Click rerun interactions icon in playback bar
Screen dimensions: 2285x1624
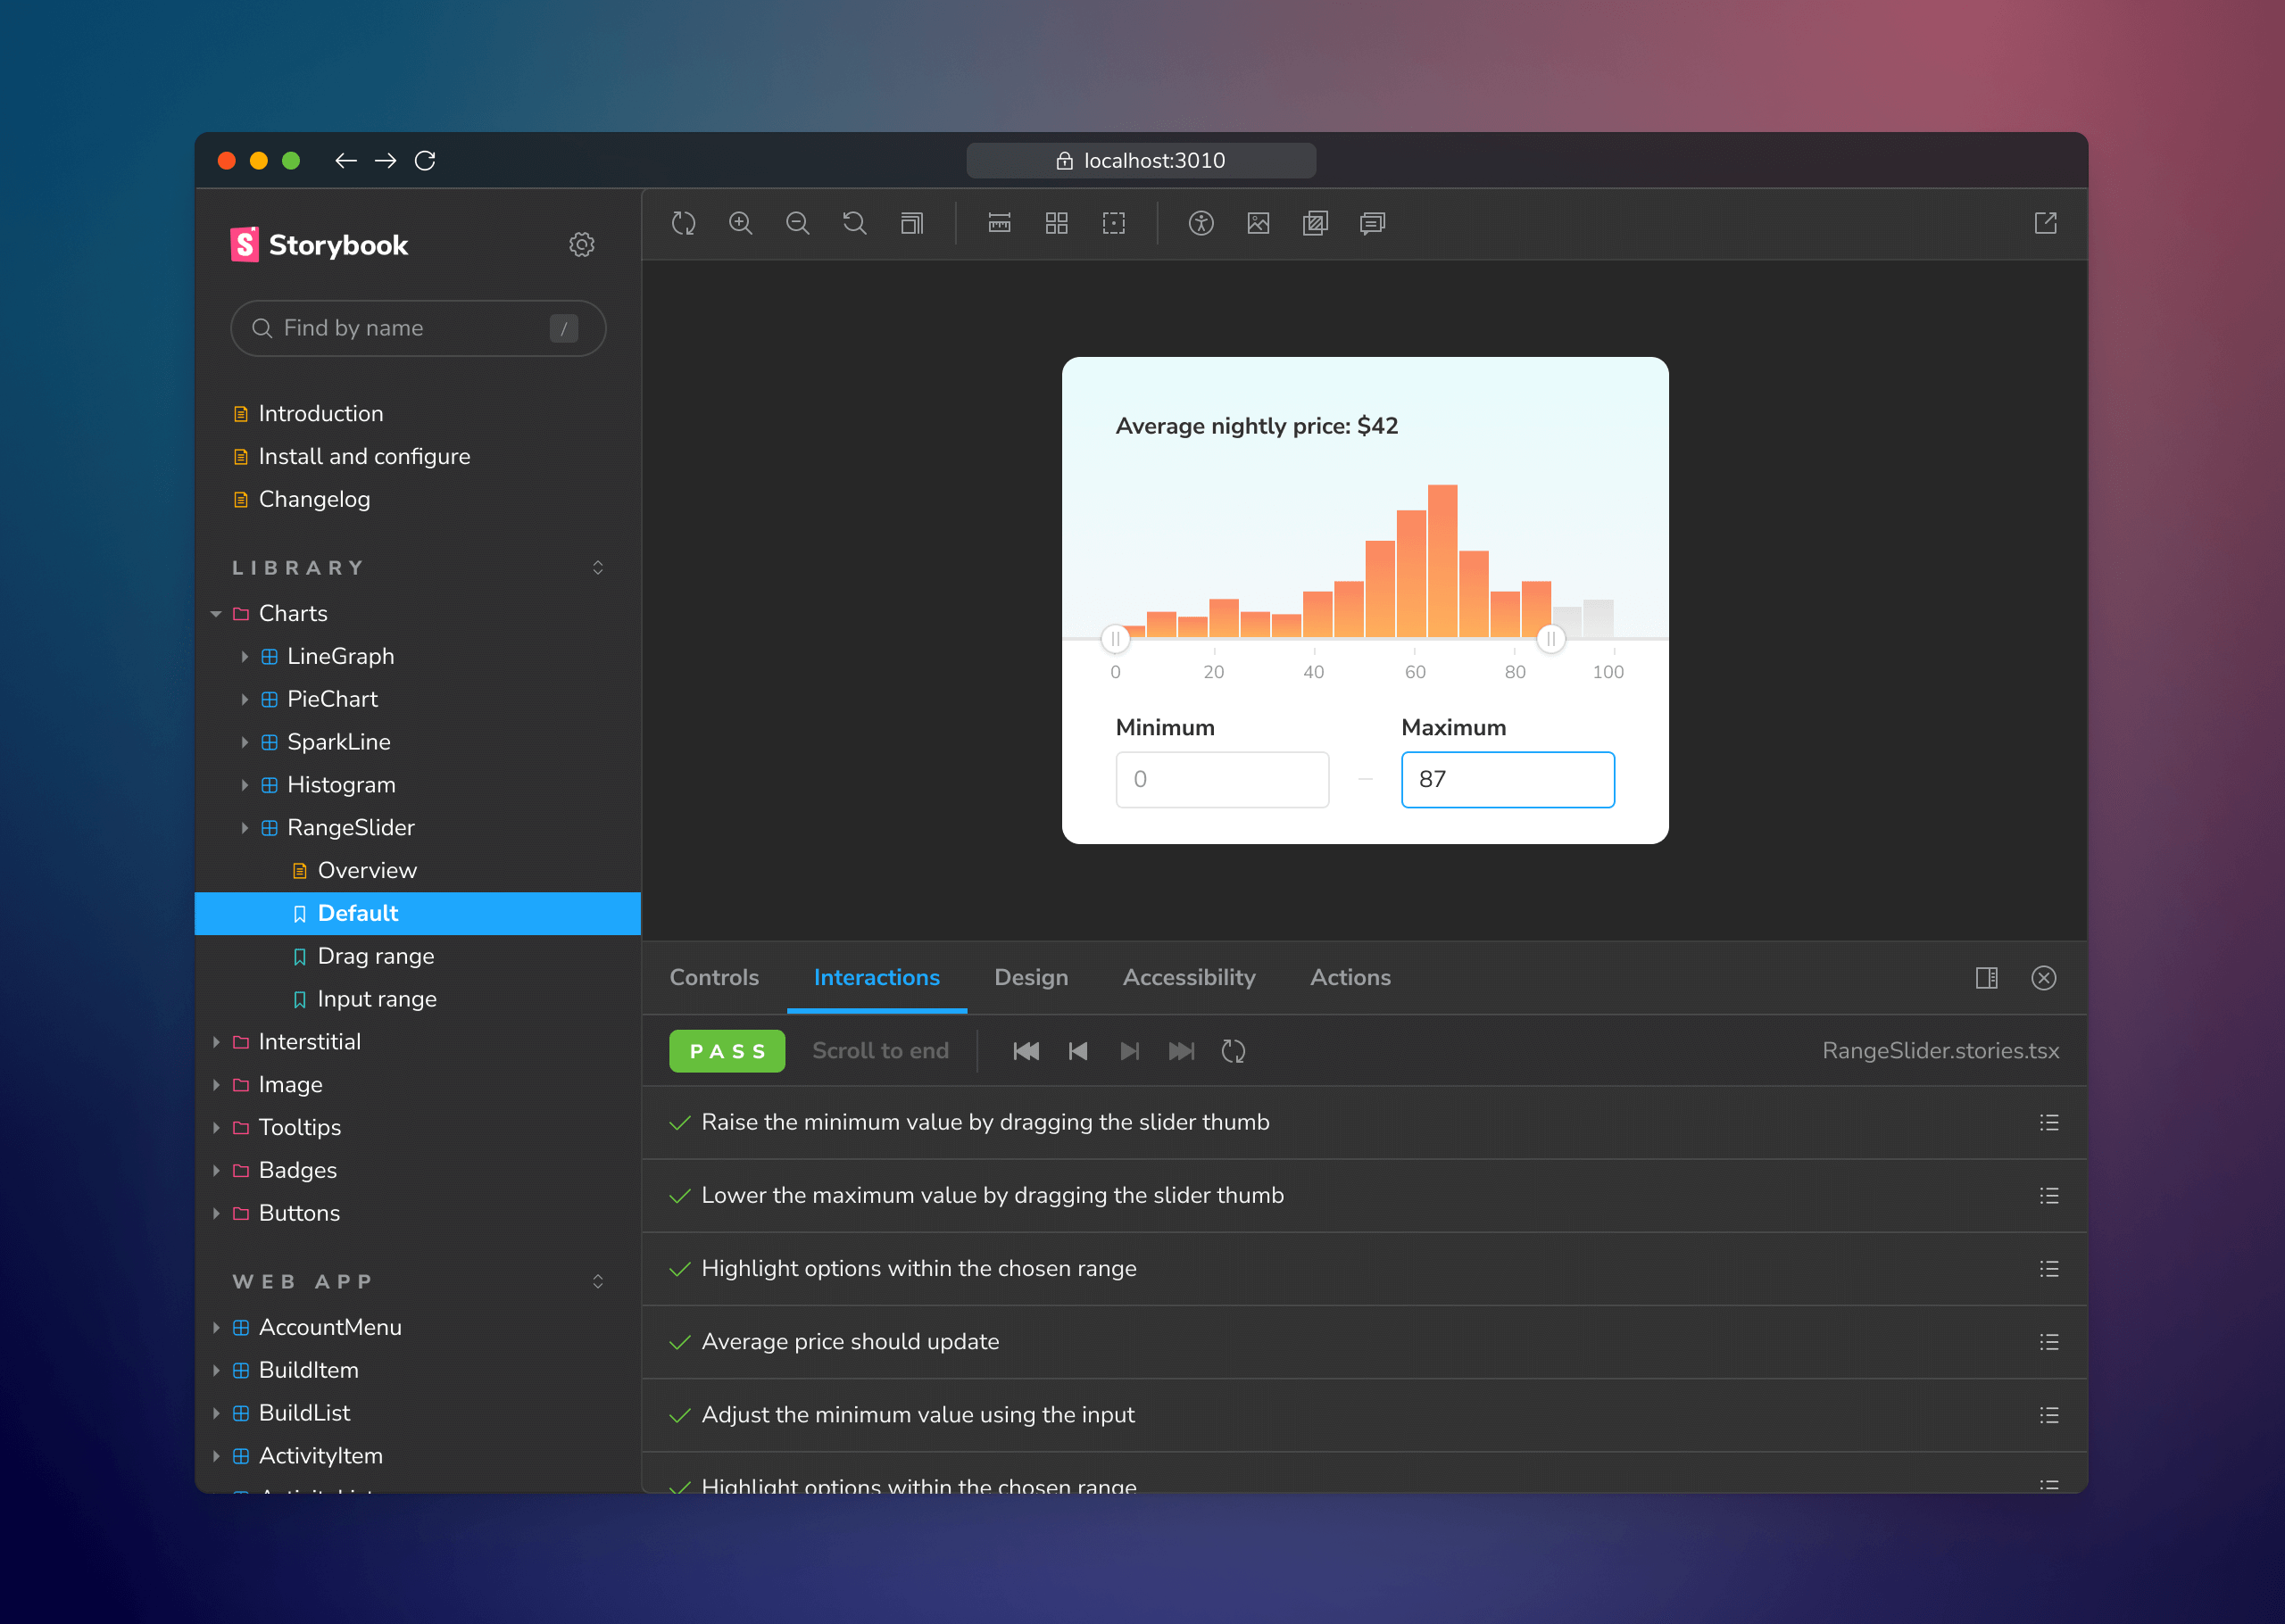1233,1051
